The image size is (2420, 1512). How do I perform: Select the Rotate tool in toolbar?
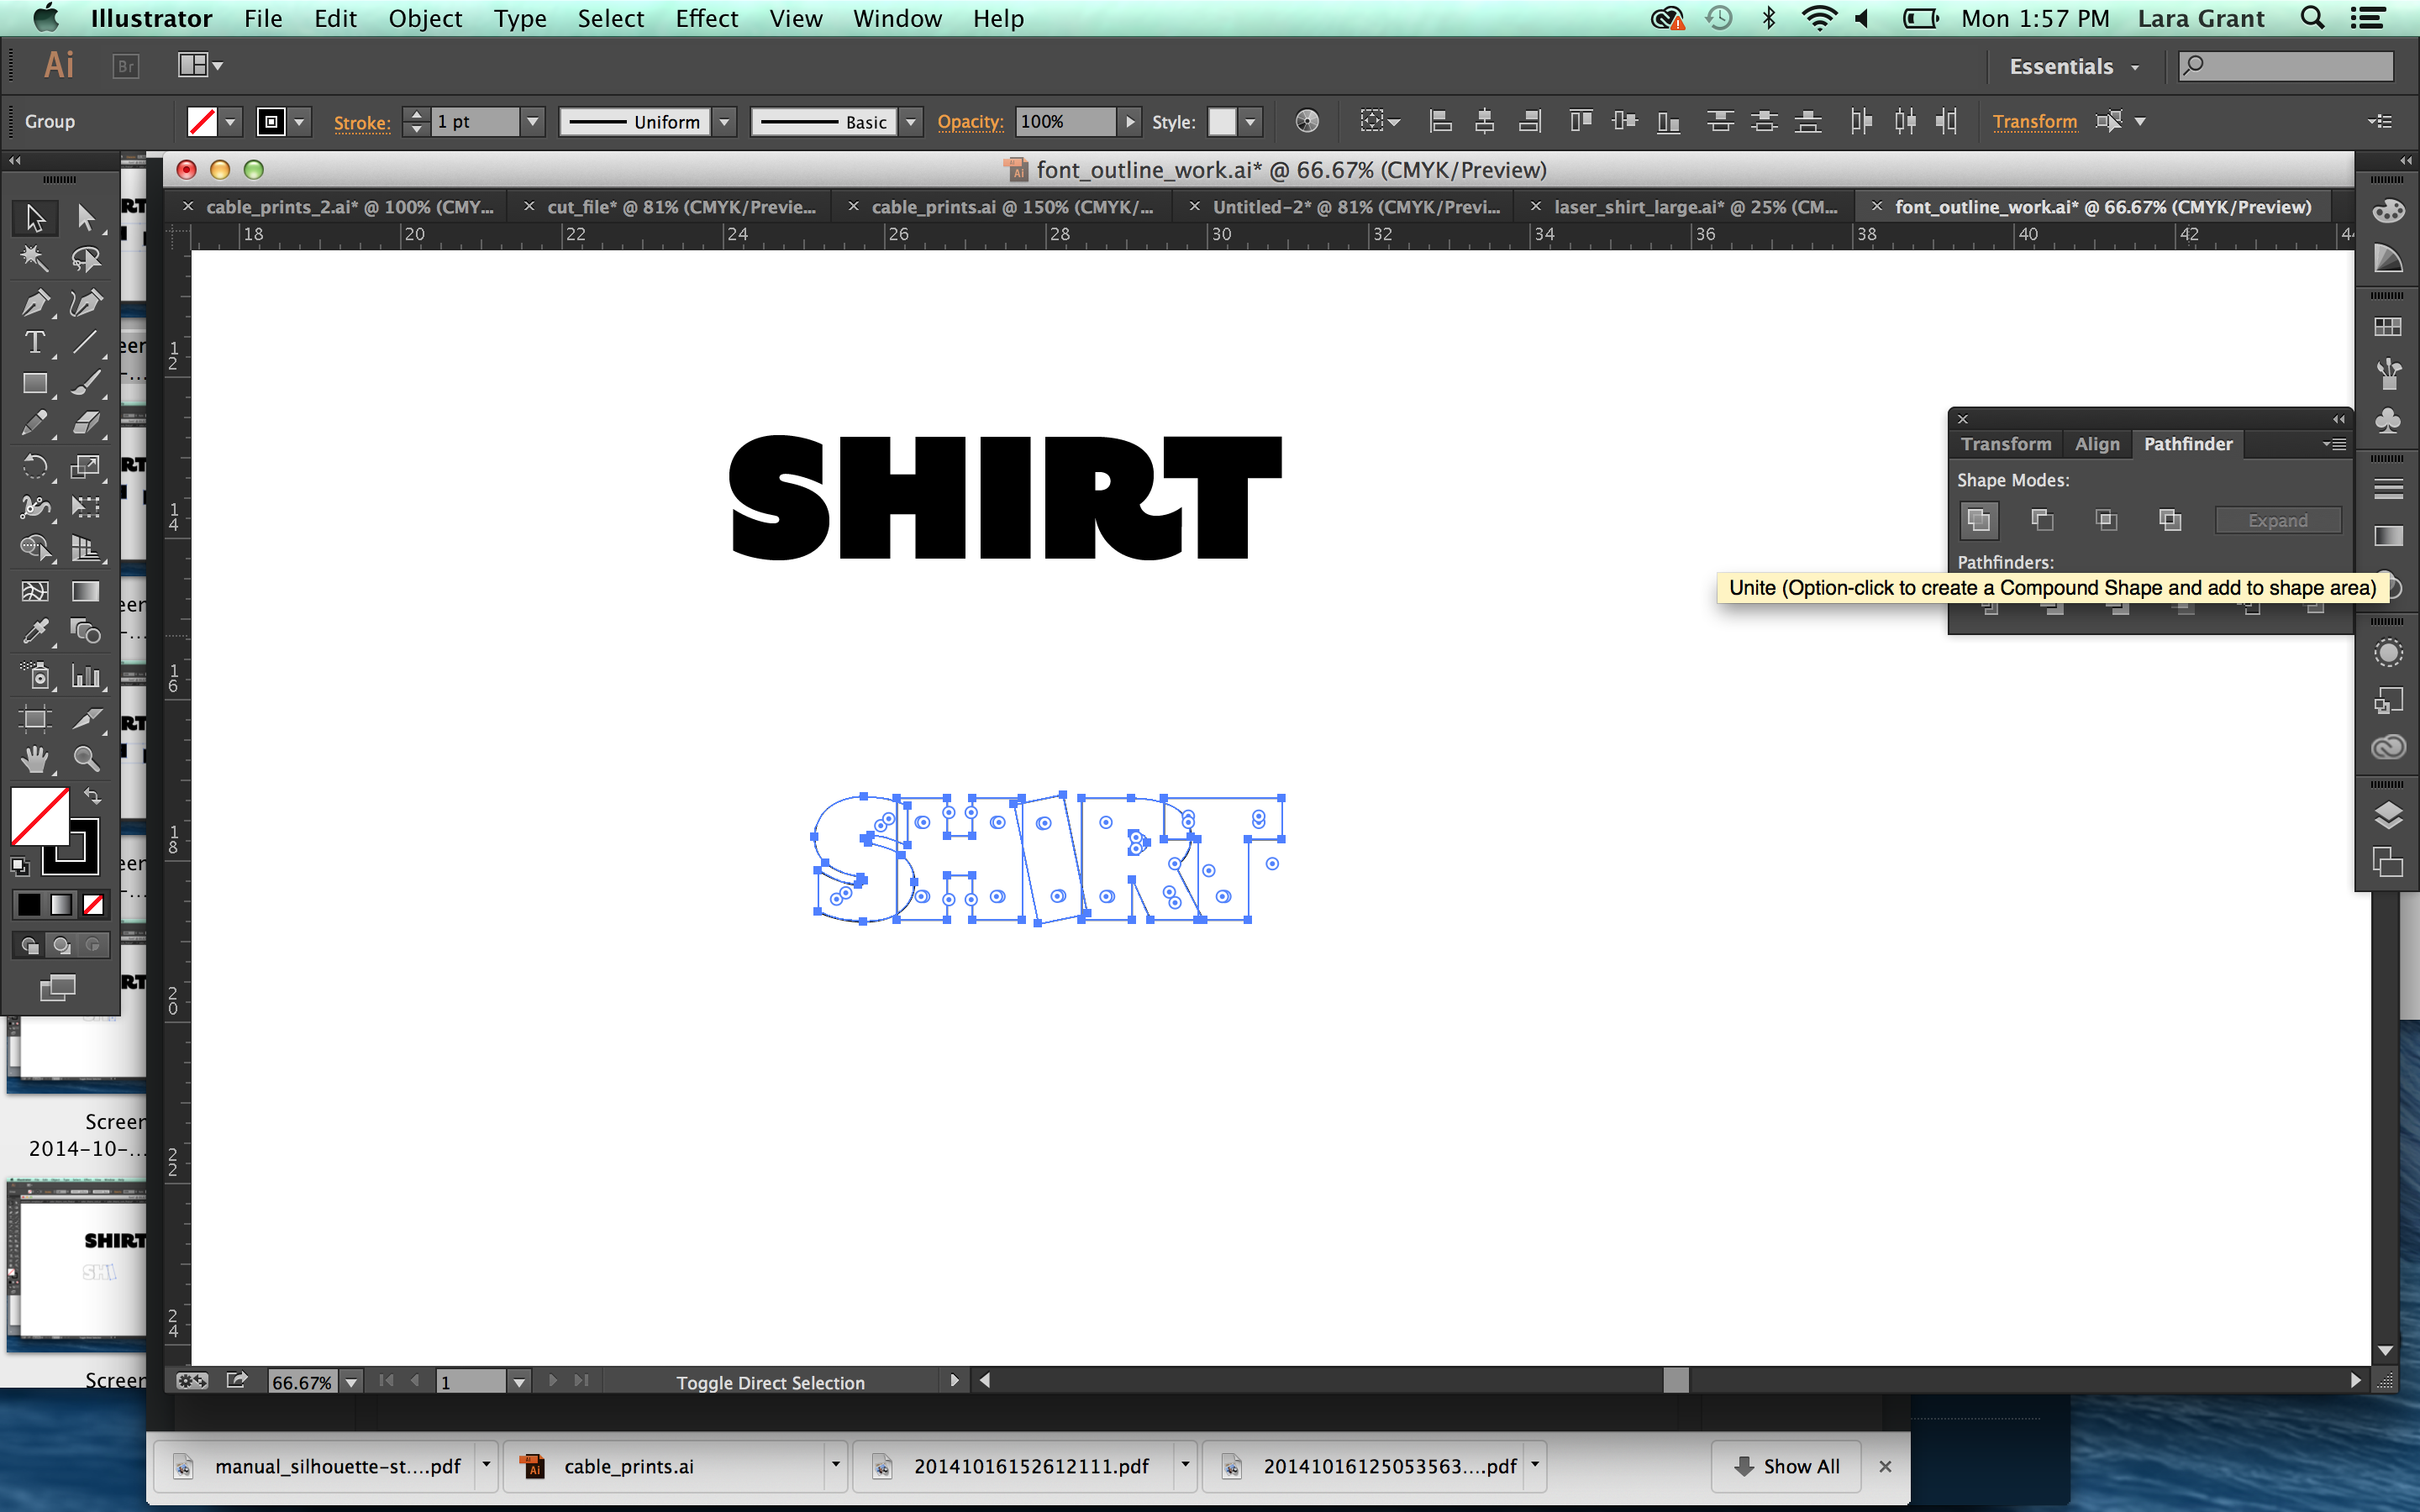[31, 470]
